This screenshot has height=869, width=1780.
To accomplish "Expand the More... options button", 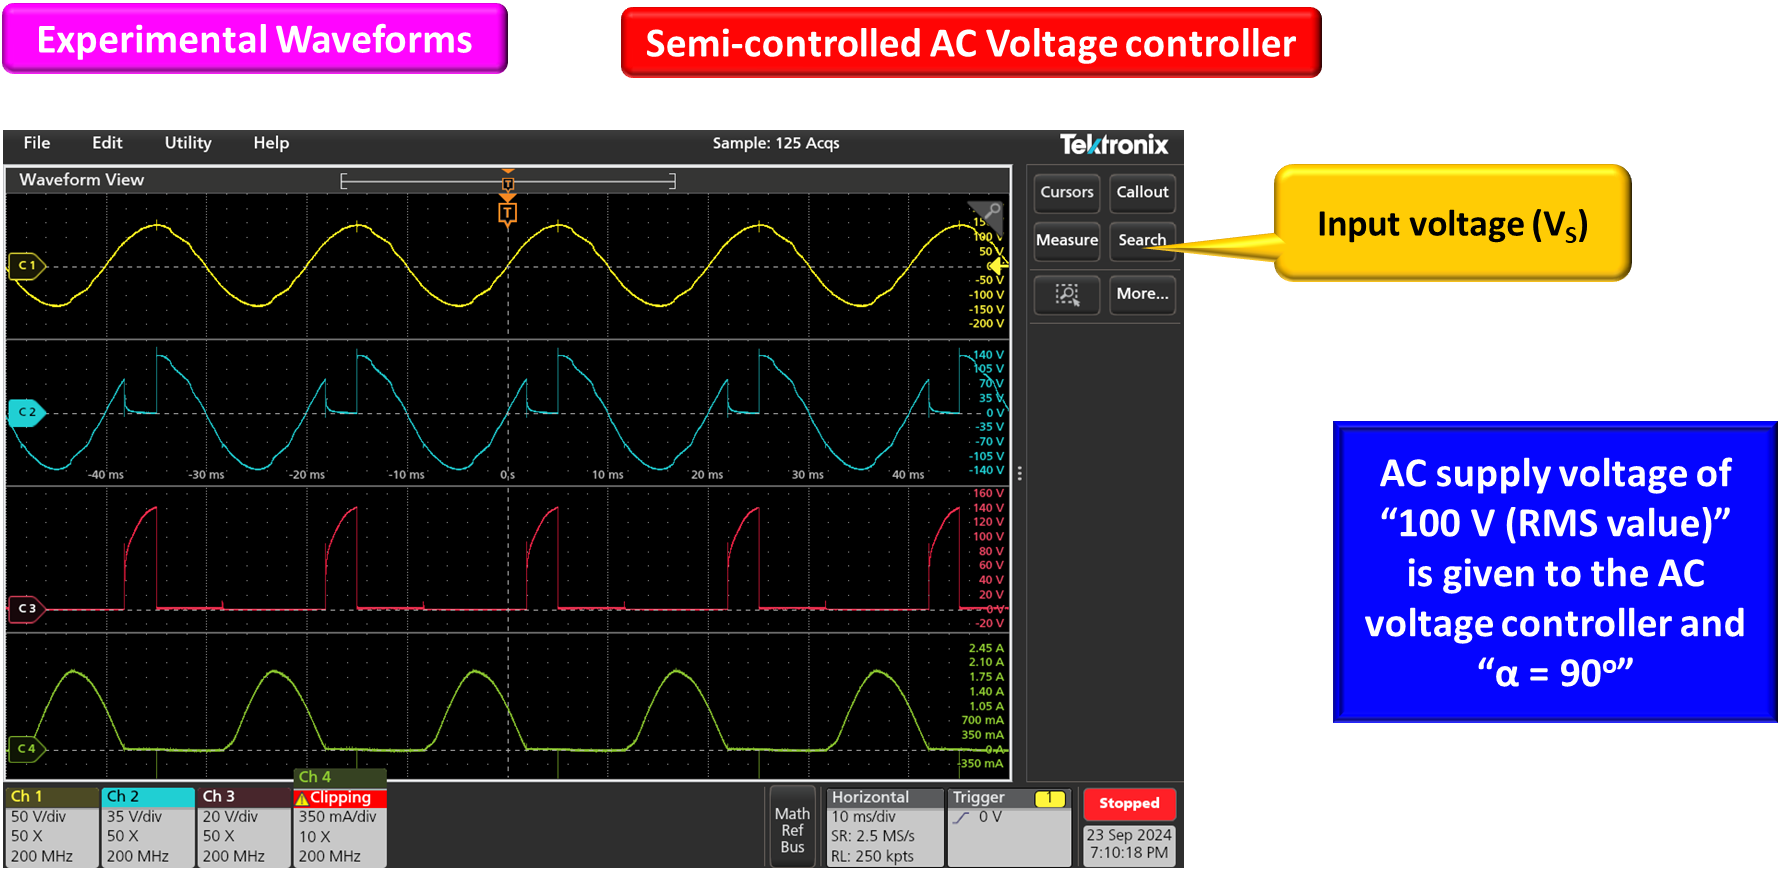I will pyautogui.click(x=1142, y=294).
